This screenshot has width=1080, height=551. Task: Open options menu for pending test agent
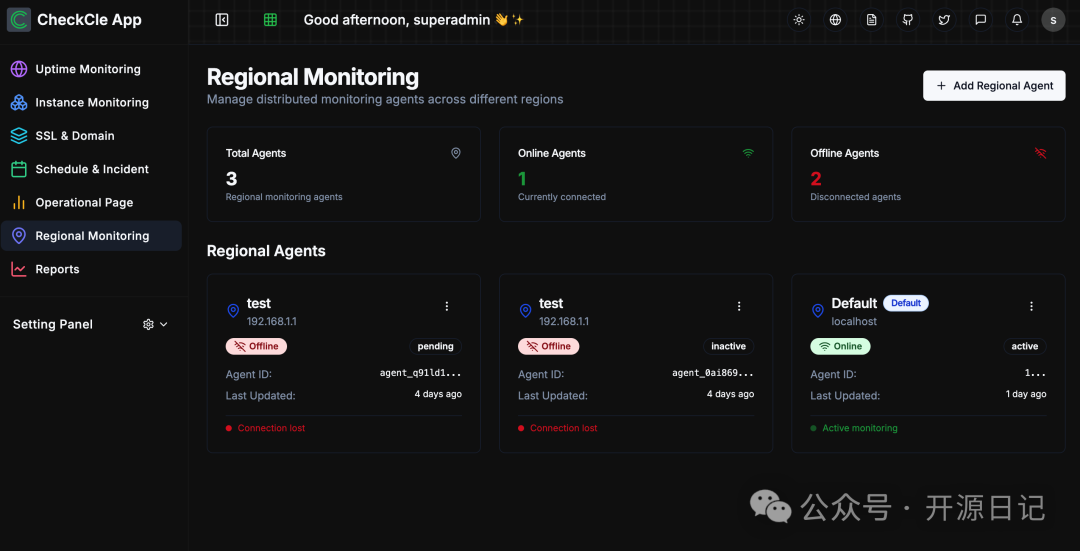click(447, 306)
